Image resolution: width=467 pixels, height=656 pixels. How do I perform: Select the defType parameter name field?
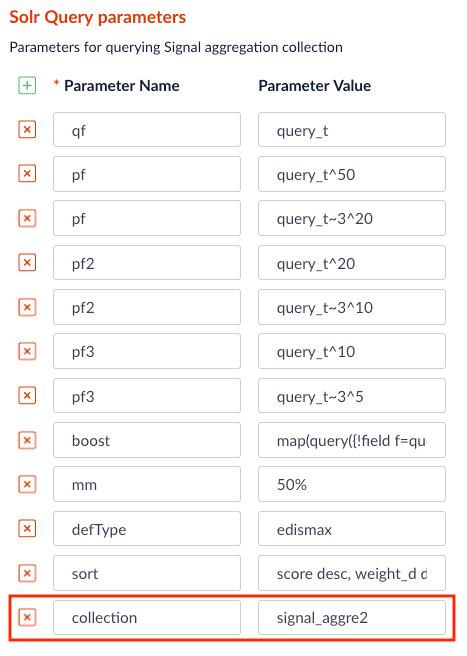coord(147,529)
